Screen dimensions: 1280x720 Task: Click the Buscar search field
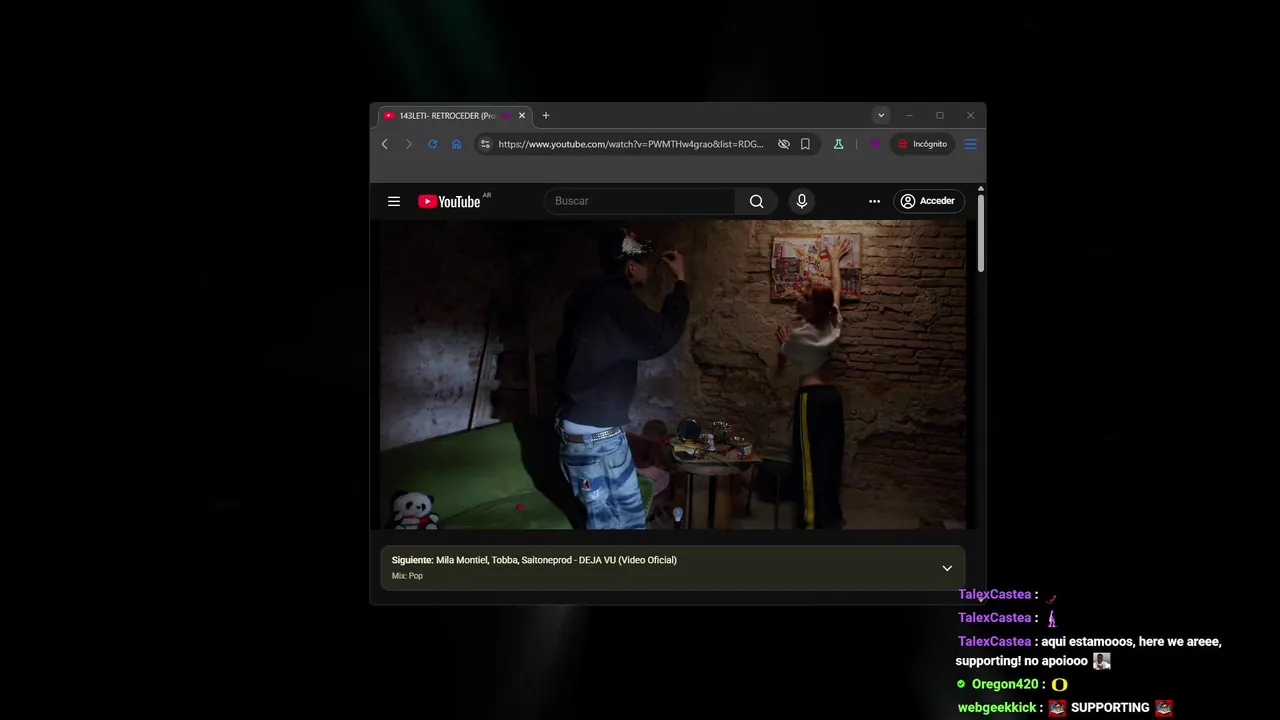640,201
